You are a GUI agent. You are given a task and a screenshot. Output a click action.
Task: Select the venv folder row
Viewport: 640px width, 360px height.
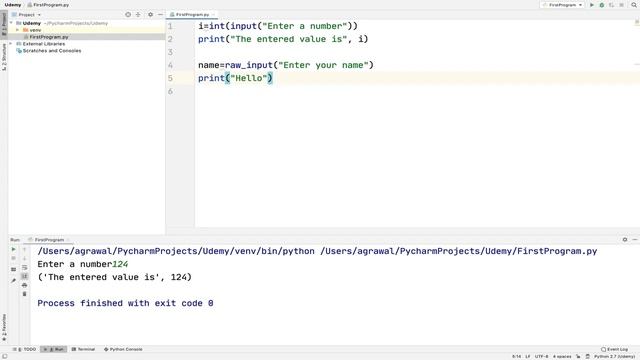click(x=87, y=30)
